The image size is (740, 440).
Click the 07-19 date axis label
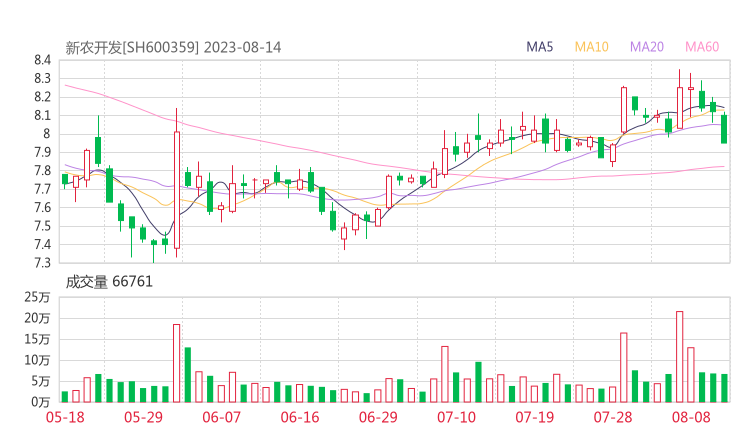[x=534, y=417]
